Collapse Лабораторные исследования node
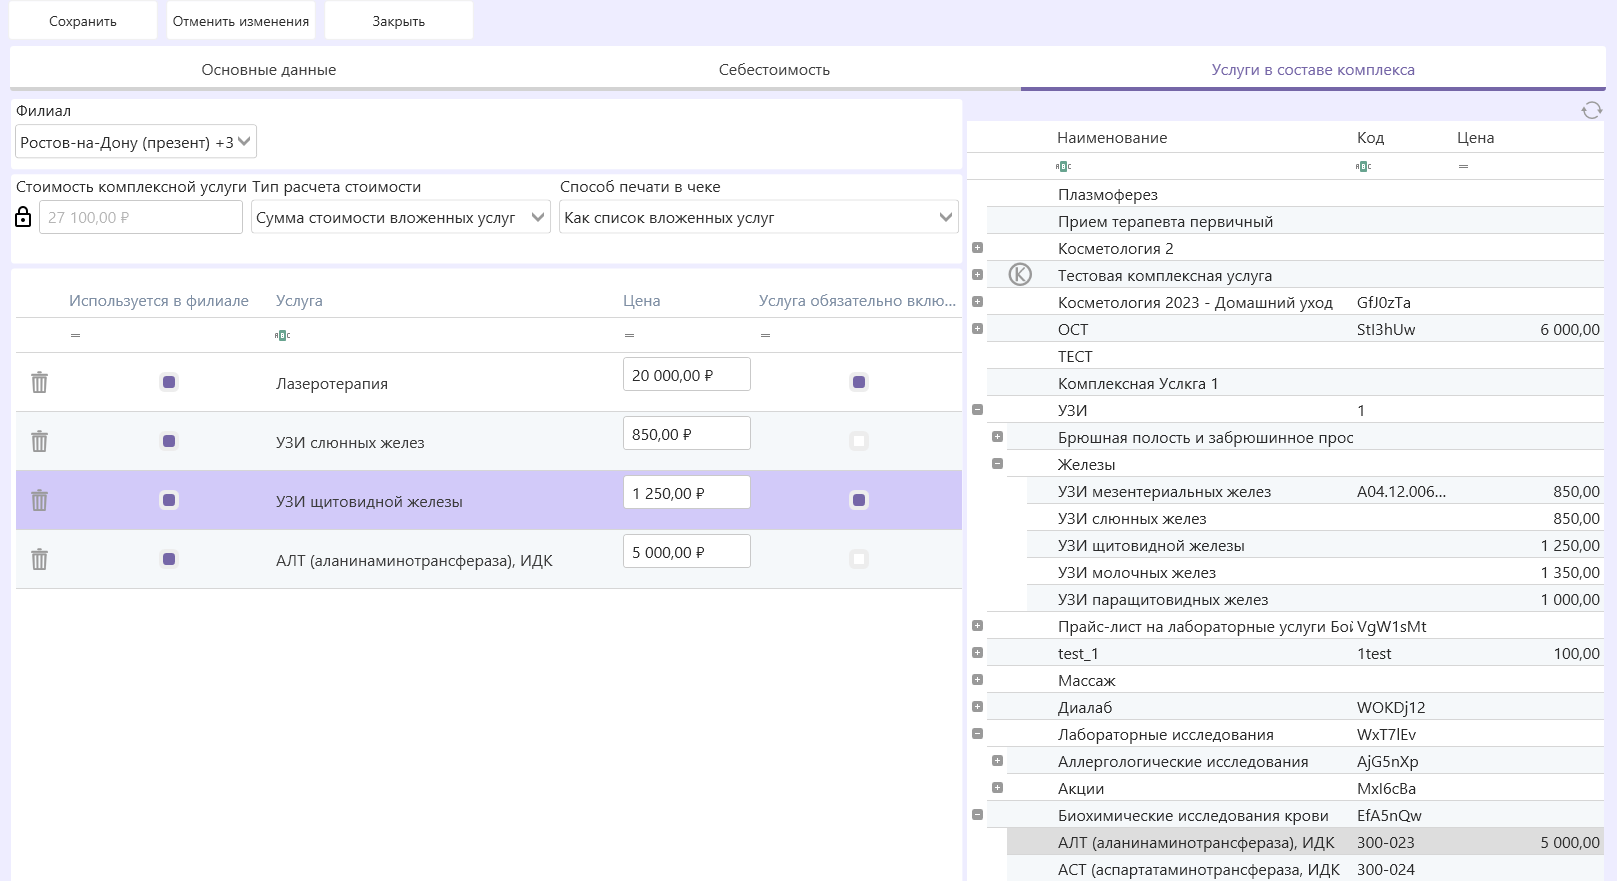This screenshot has height=881, width=1617. pyautogui.click(x=978, y=733)
